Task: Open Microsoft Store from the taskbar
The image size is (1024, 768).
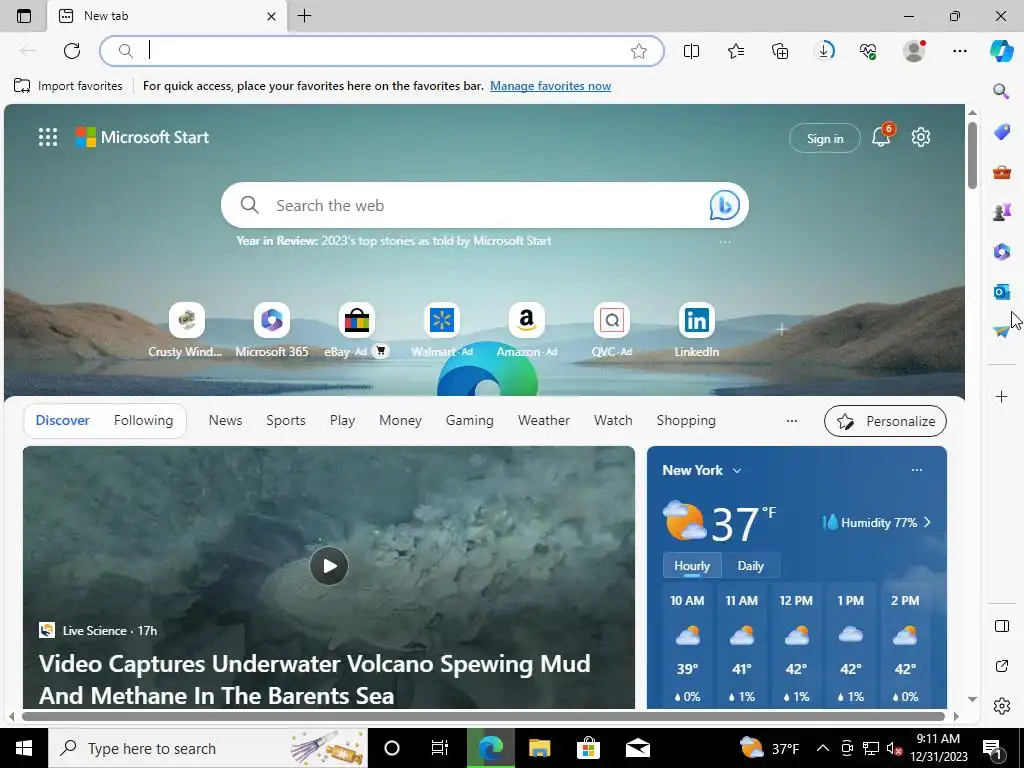Action: tap(588, 748)
